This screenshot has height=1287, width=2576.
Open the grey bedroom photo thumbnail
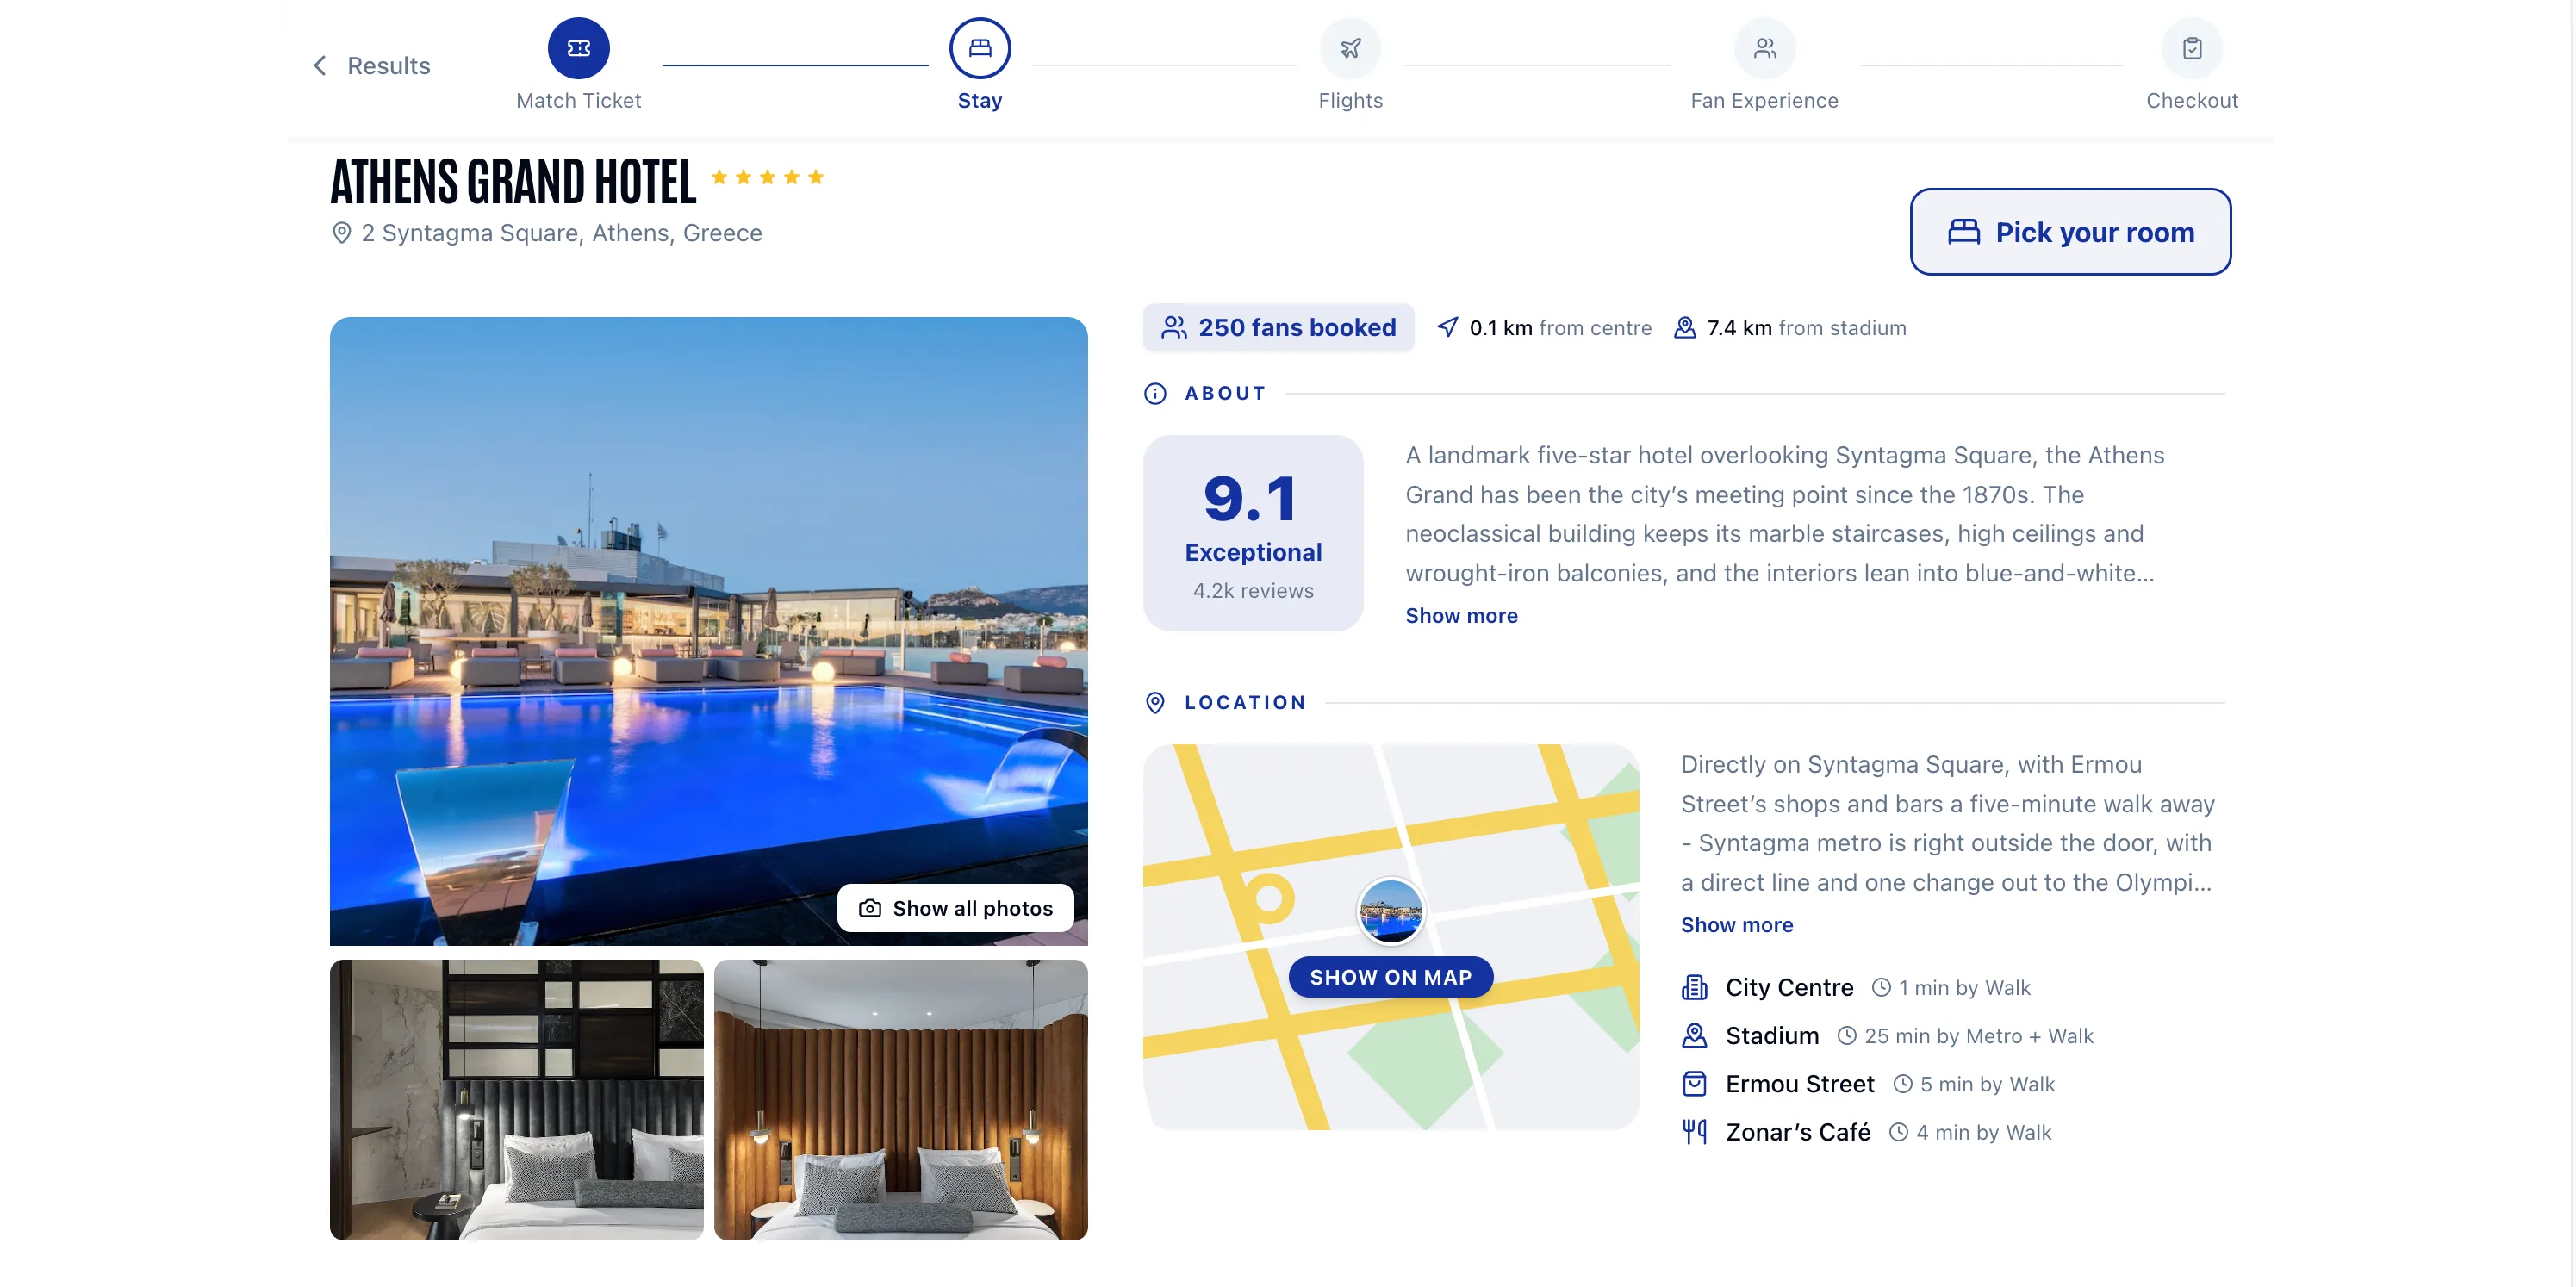[516, 1100]
